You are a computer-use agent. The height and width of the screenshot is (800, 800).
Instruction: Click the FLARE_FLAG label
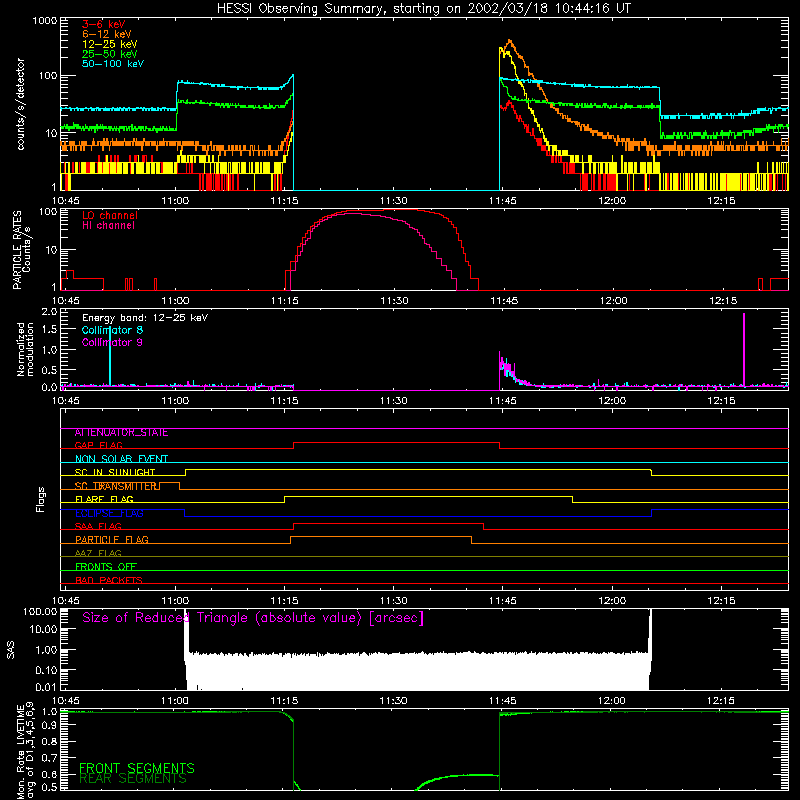(104, 499)
